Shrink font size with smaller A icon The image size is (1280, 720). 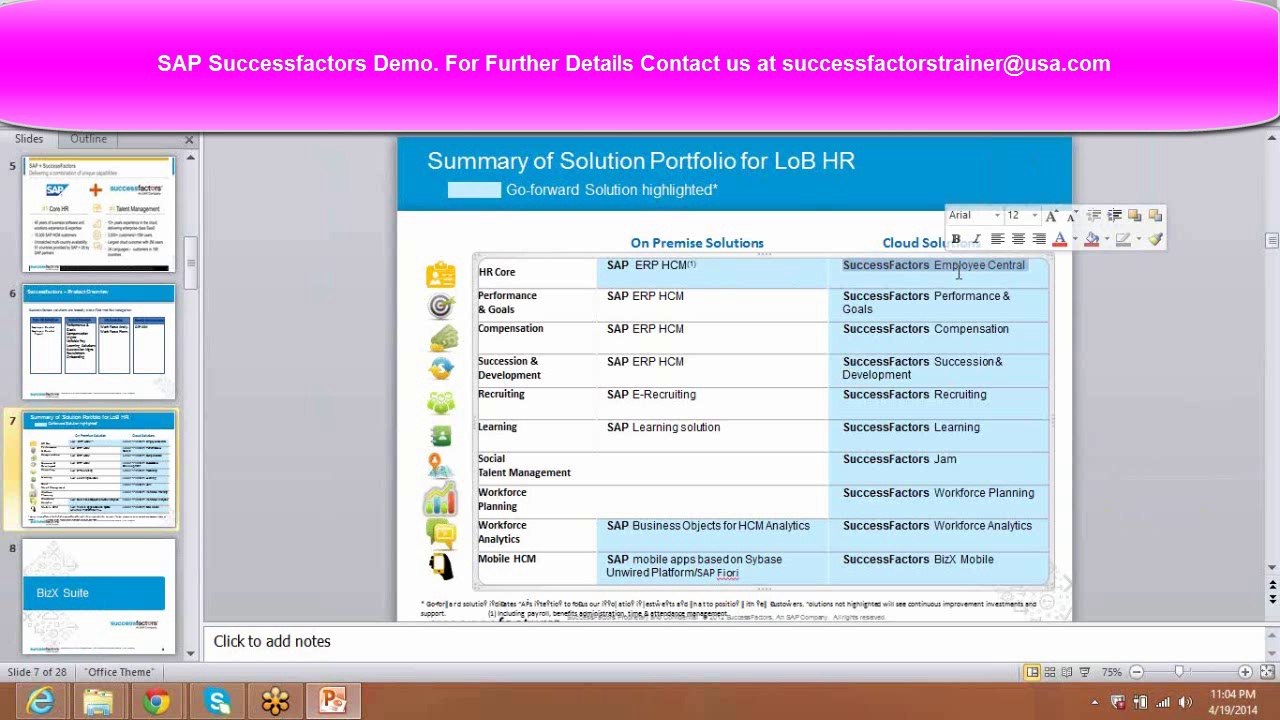1071,216
